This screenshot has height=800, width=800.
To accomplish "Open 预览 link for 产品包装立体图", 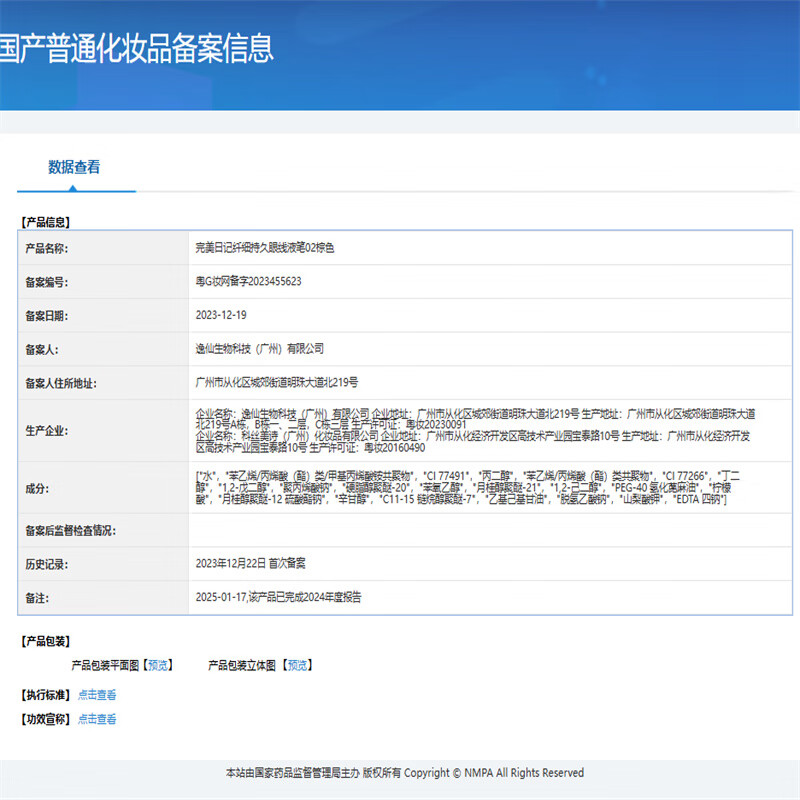I will (x=299, y=665).
